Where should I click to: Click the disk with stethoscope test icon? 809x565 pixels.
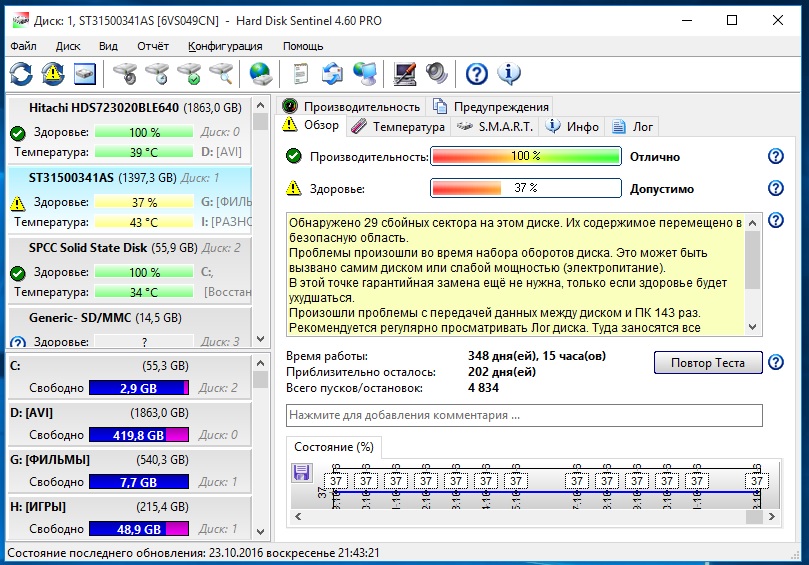125,74
